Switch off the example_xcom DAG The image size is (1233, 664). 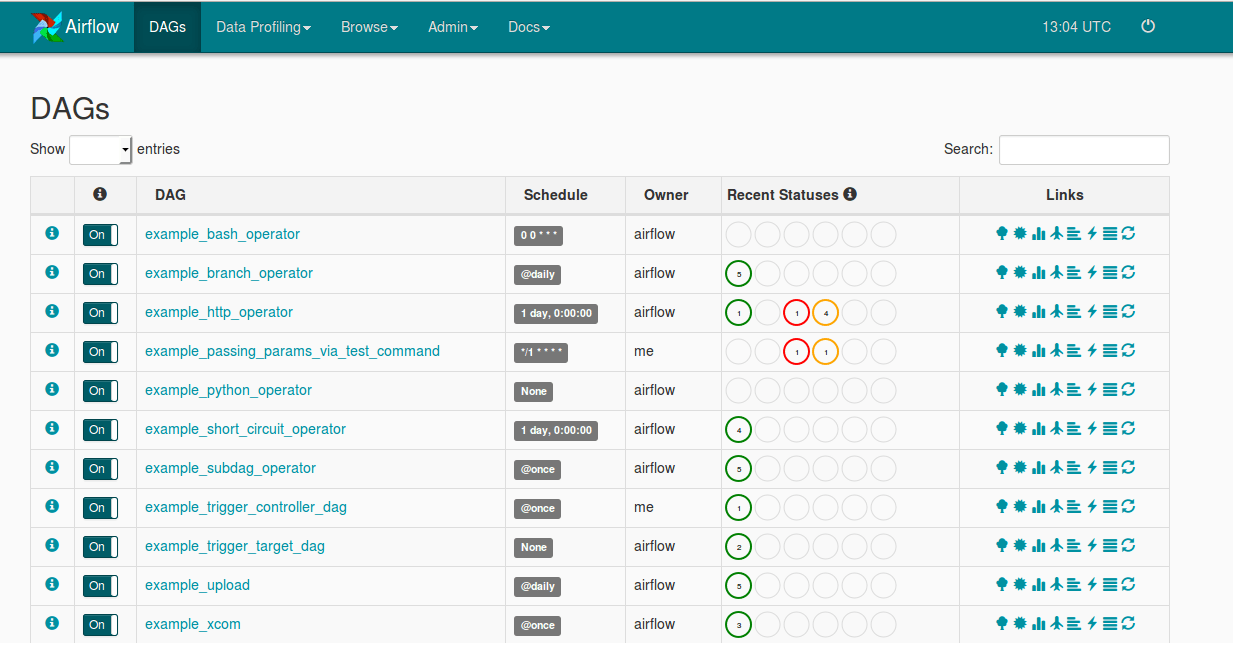point(100,624)
